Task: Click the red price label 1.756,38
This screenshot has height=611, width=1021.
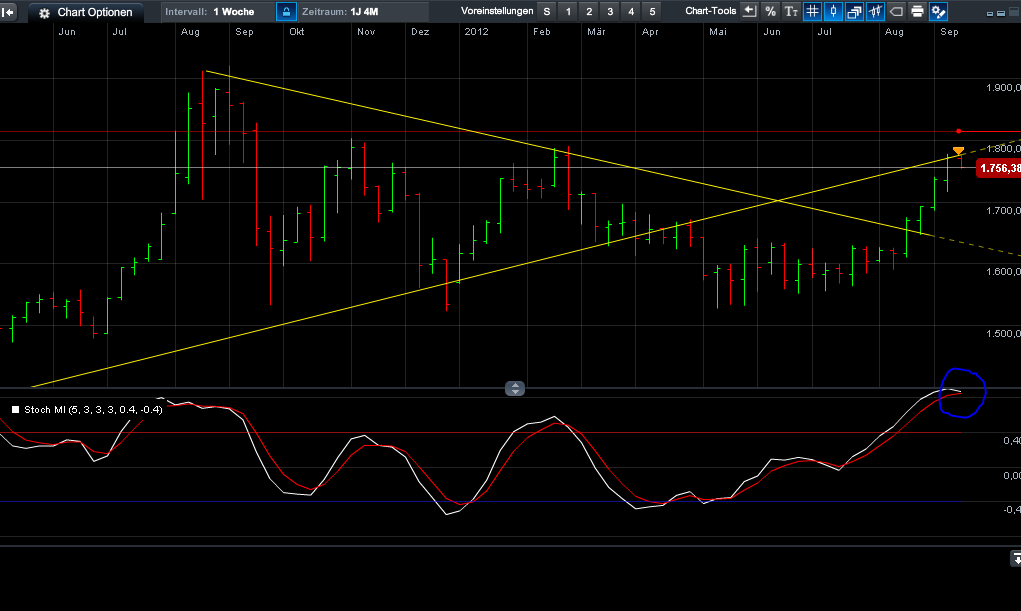Action: coord(1000,169)
